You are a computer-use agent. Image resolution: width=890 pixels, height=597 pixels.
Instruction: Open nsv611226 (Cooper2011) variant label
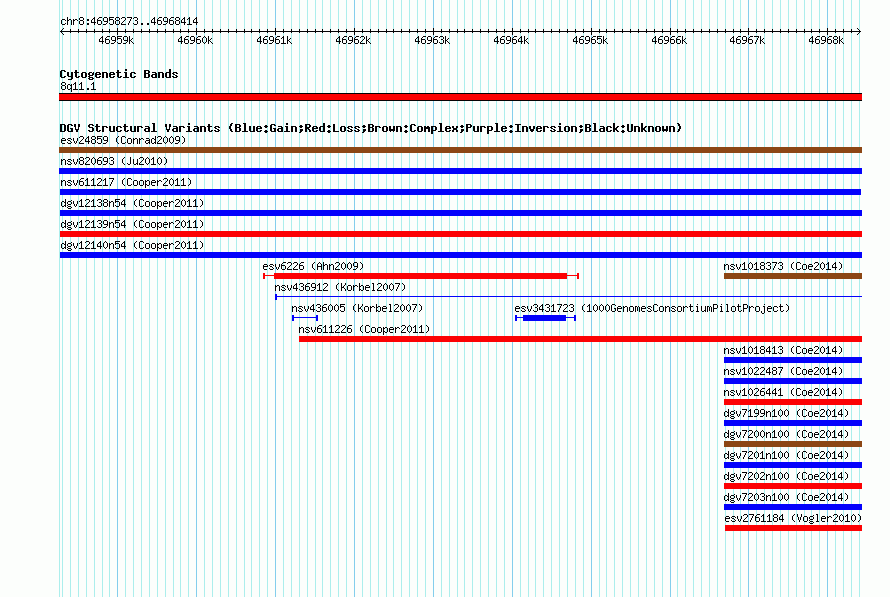364,329
